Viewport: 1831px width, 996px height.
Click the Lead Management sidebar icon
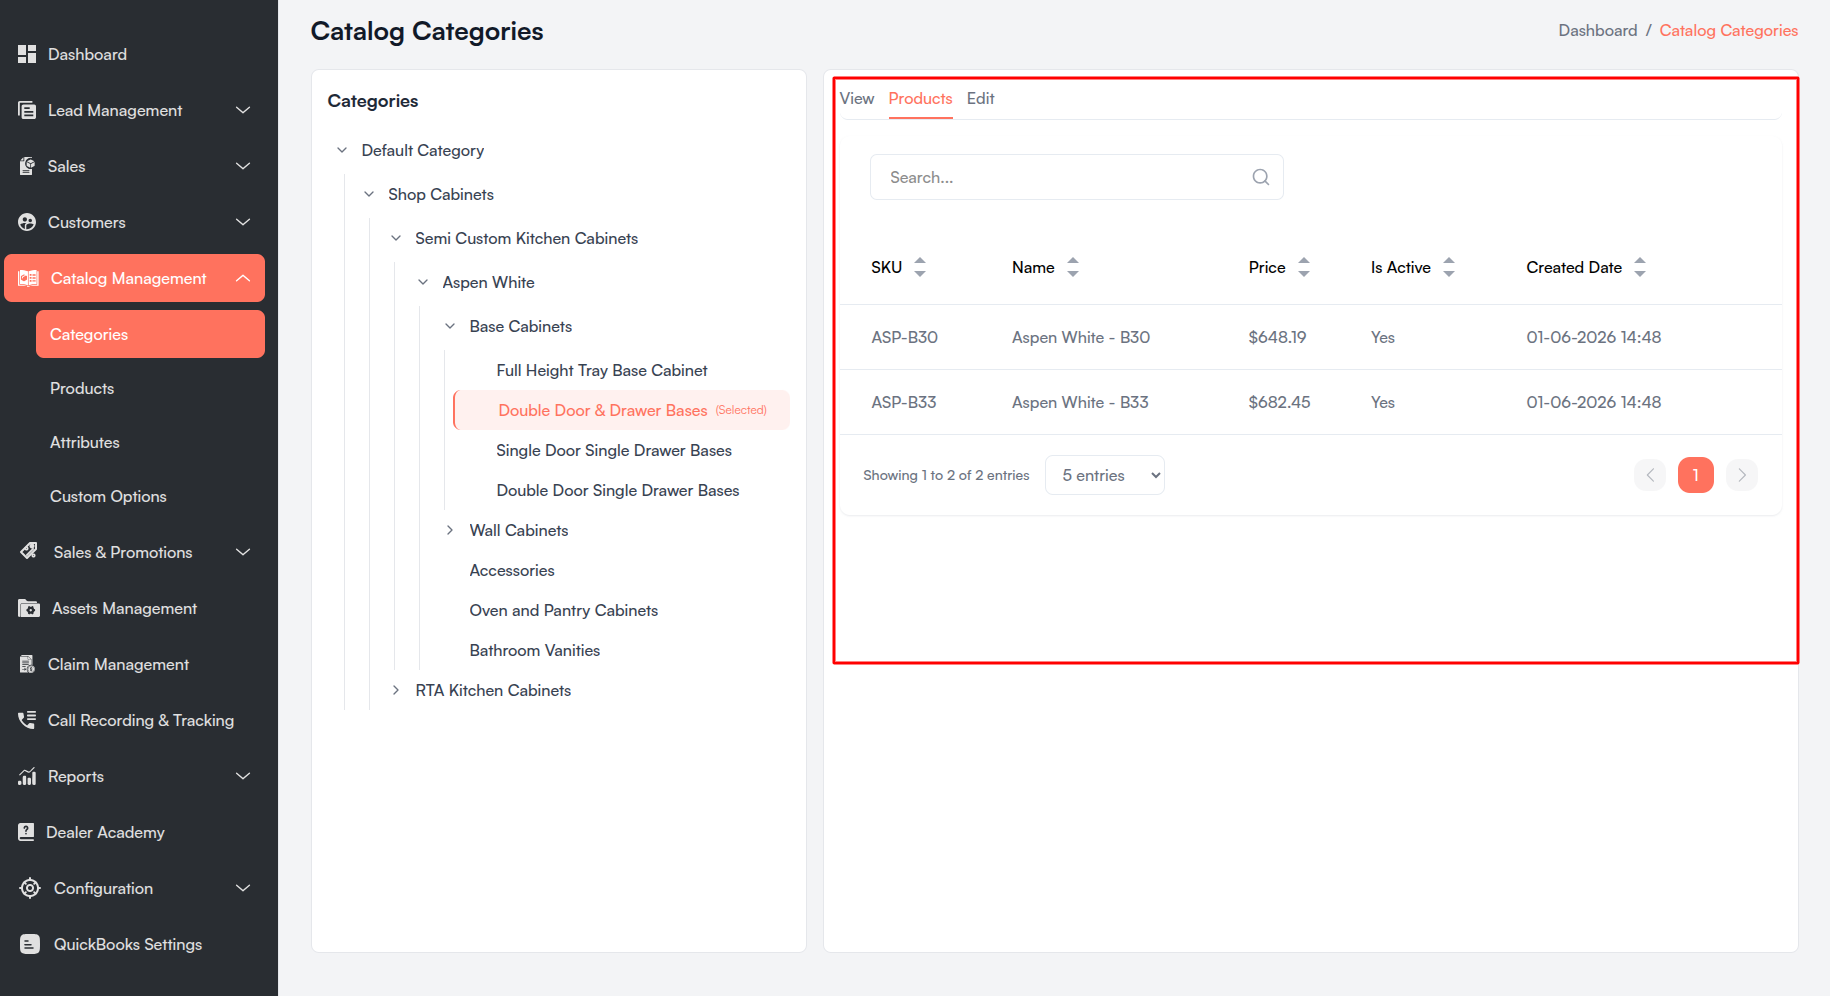[27, 110]
